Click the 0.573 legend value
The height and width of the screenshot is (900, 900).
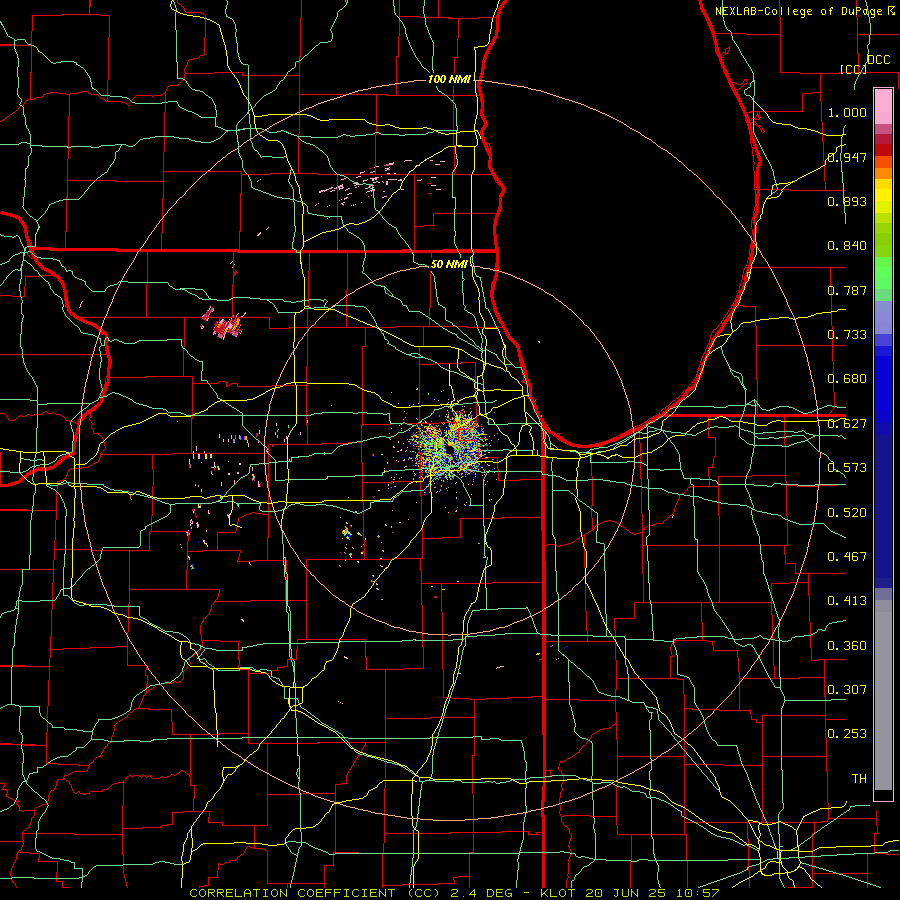(x=847, y=468)
